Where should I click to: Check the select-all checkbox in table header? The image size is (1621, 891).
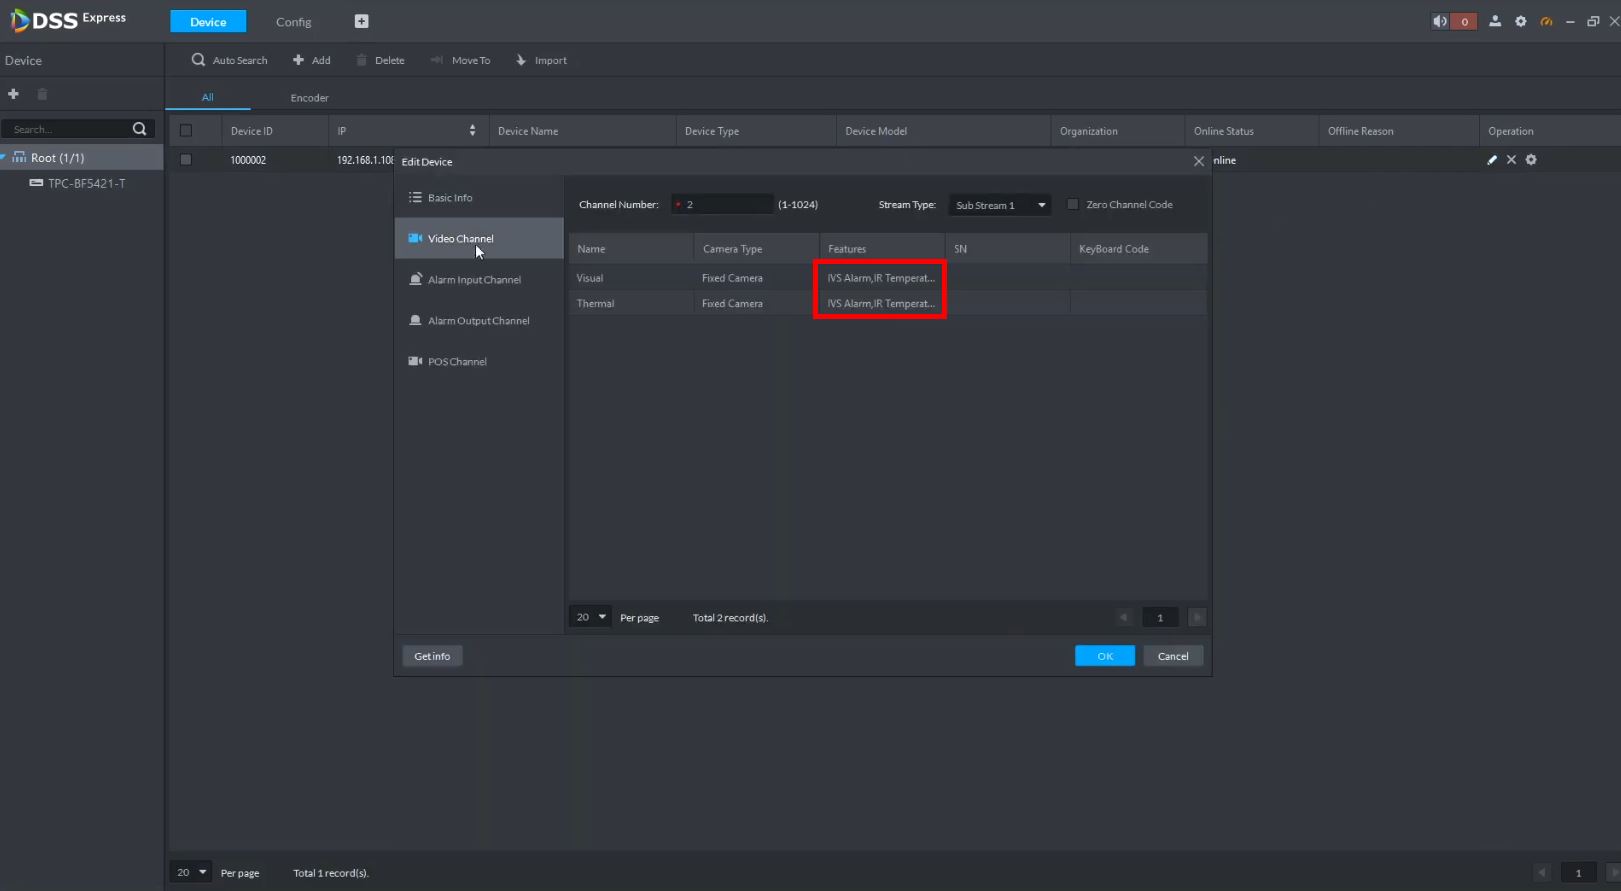click(186, 131)
